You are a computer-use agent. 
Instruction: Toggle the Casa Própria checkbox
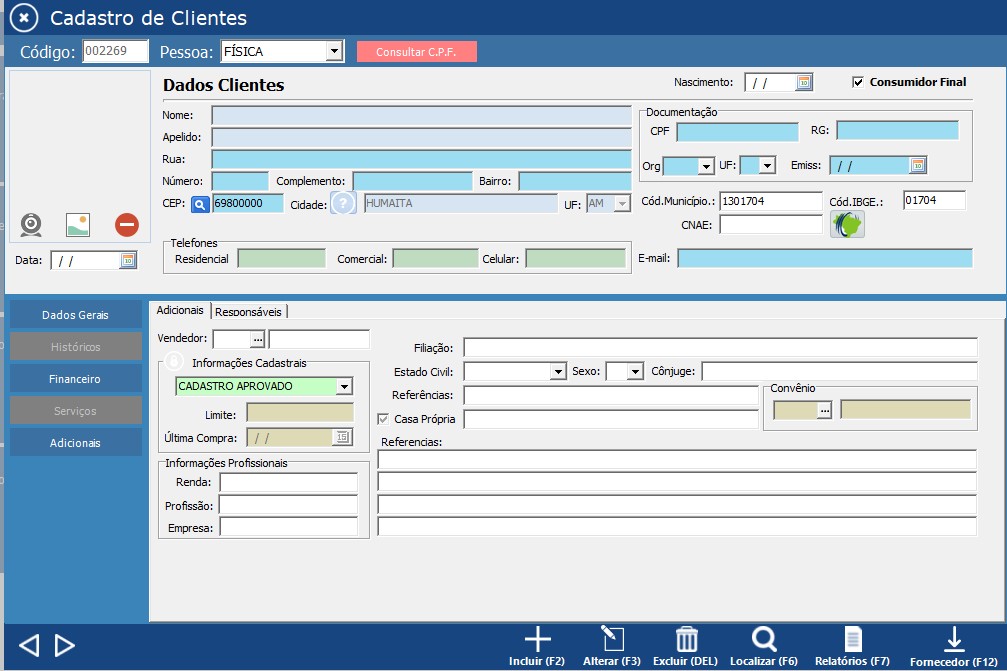click(383, 419)
